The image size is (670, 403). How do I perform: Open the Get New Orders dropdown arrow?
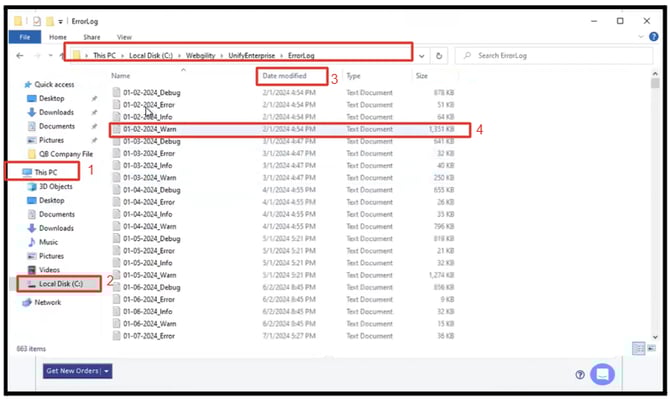pos(107,371)
